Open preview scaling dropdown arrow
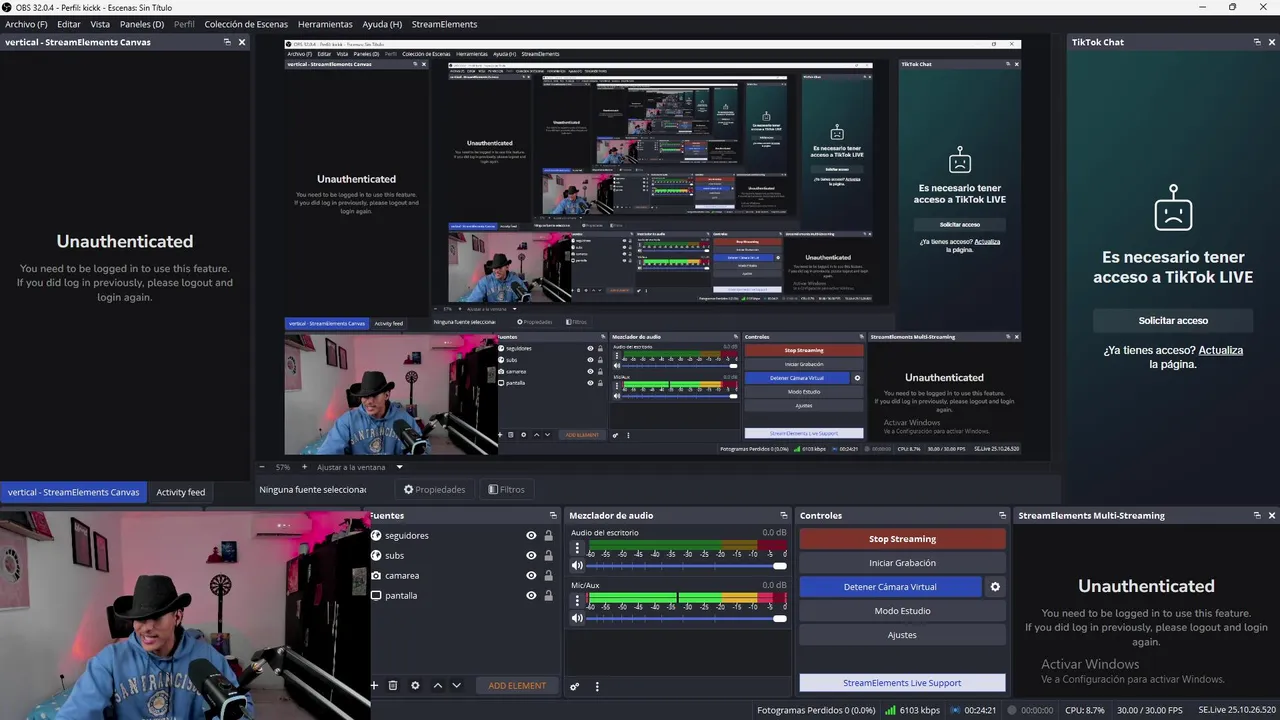 399,467
